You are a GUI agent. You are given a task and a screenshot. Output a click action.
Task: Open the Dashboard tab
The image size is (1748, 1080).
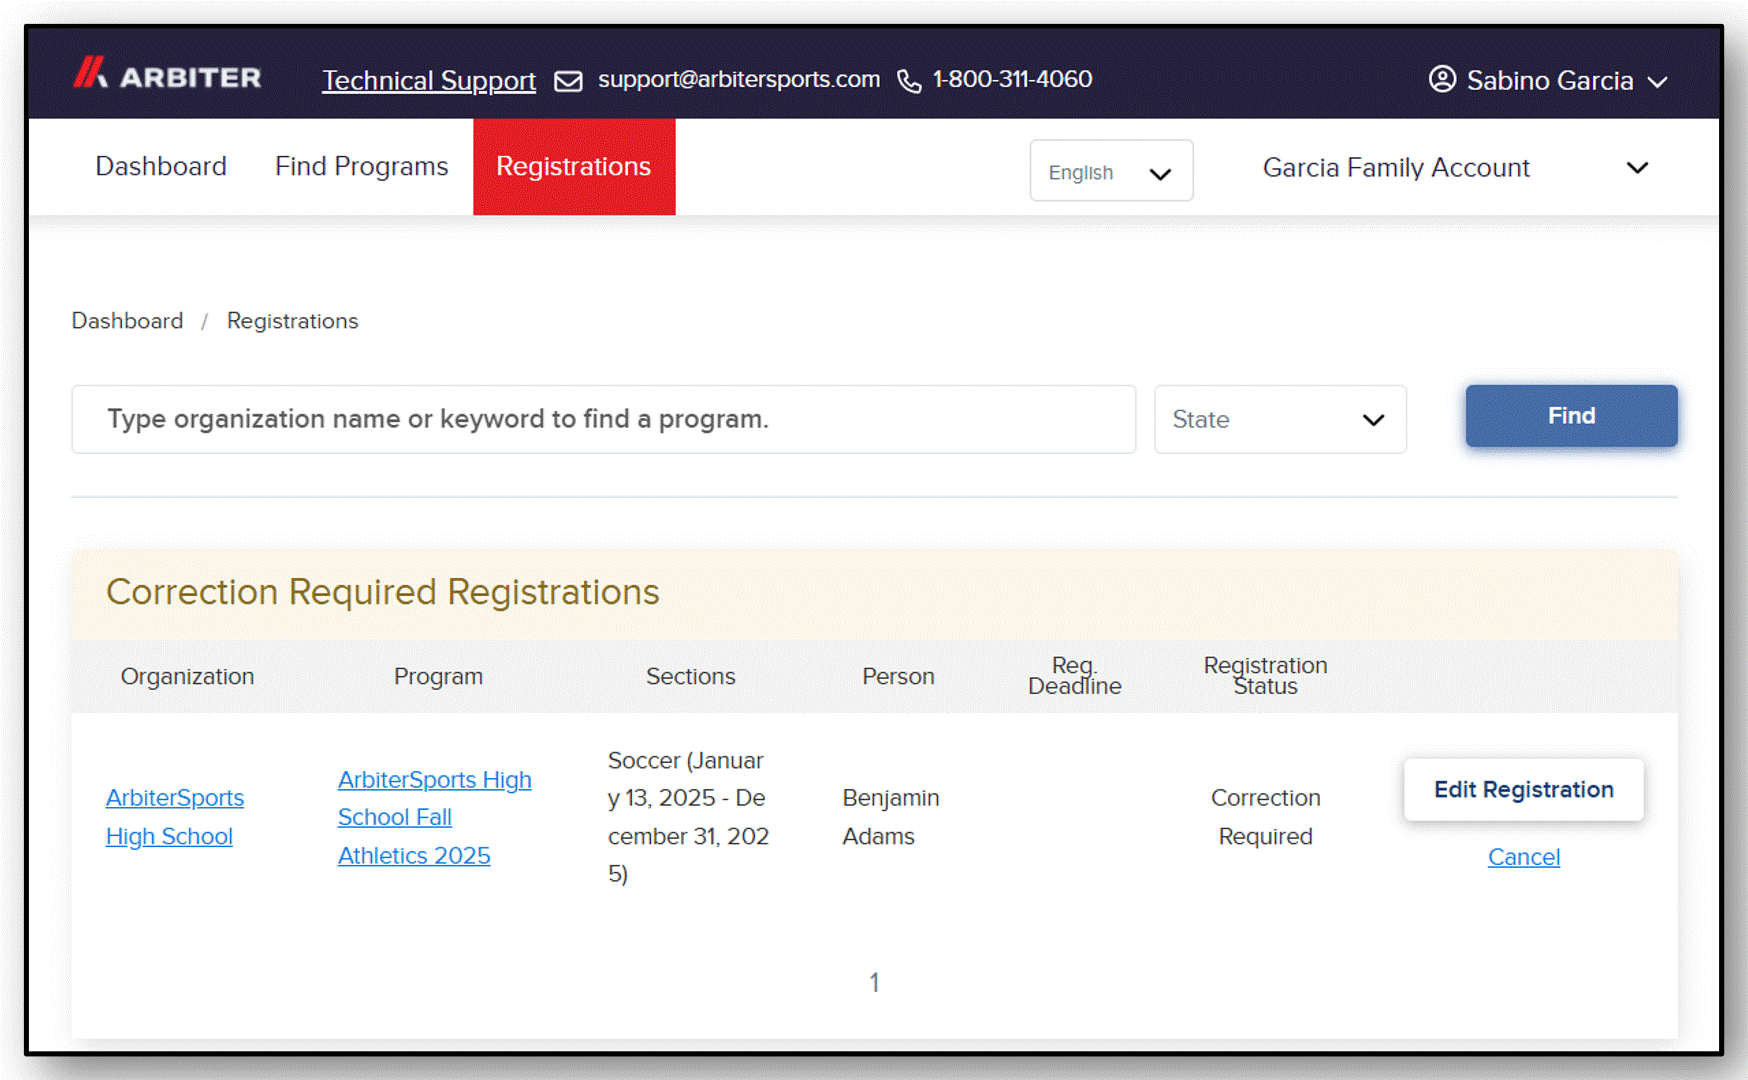pyautogui.click(x=161, y=166)
